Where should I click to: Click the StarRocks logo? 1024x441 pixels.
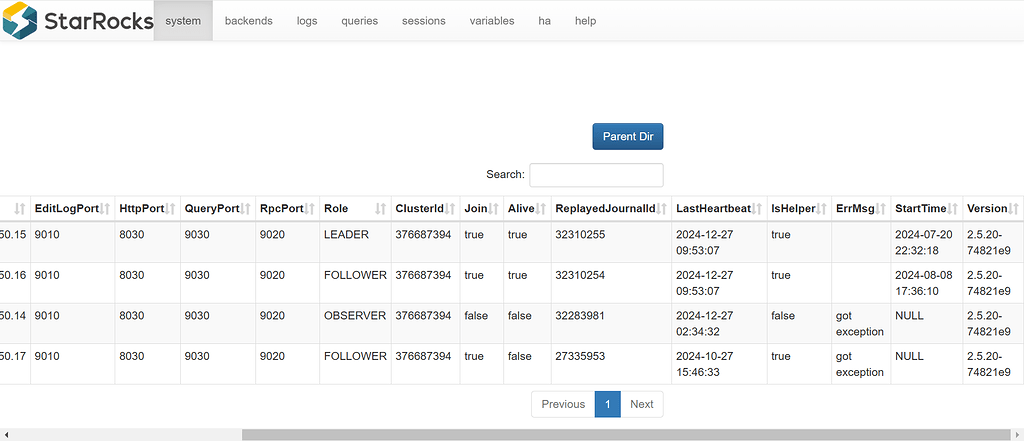78,20
